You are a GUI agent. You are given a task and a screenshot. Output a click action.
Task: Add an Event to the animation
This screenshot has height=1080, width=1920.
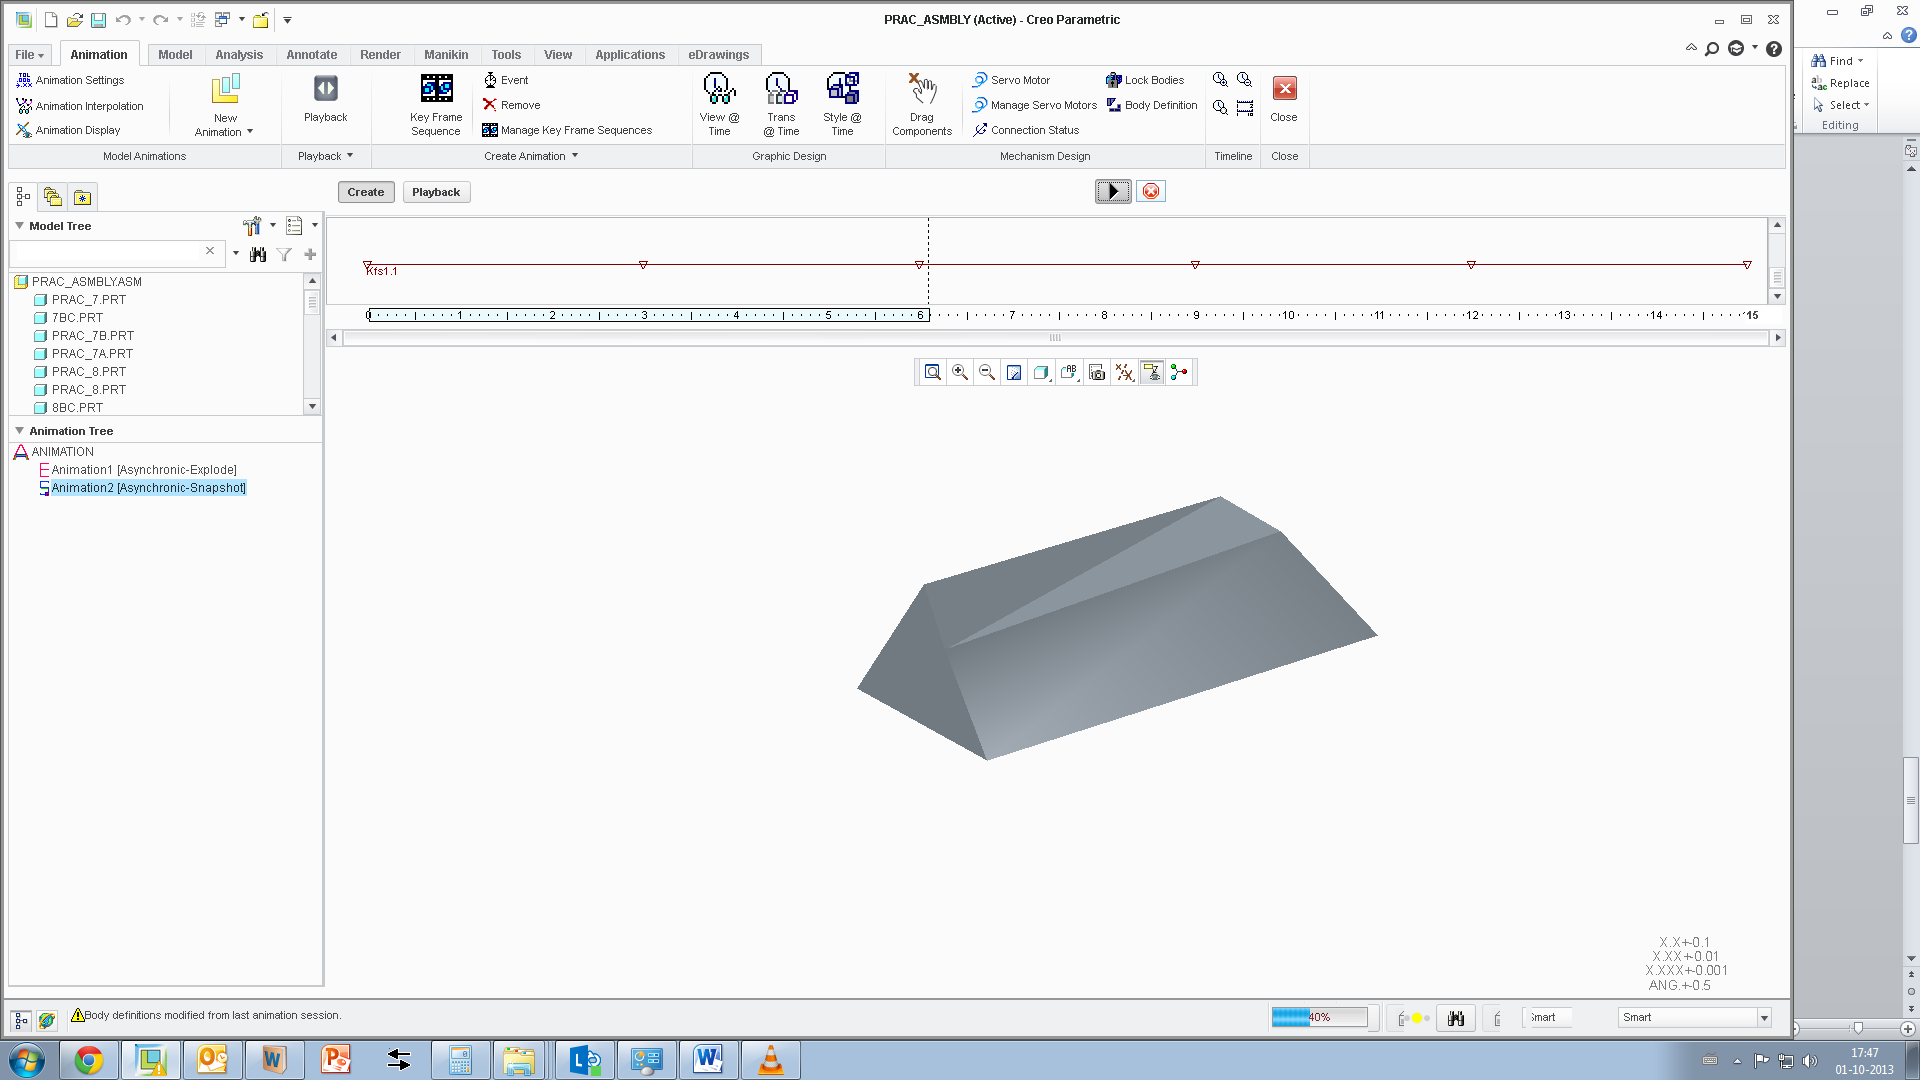point(505,80)
